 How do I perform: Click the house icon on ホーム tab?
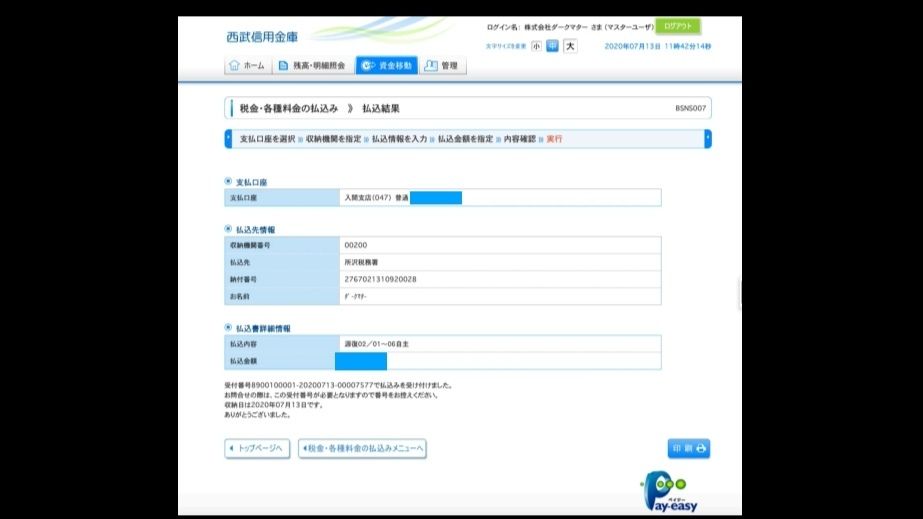[x=234, y=66]
